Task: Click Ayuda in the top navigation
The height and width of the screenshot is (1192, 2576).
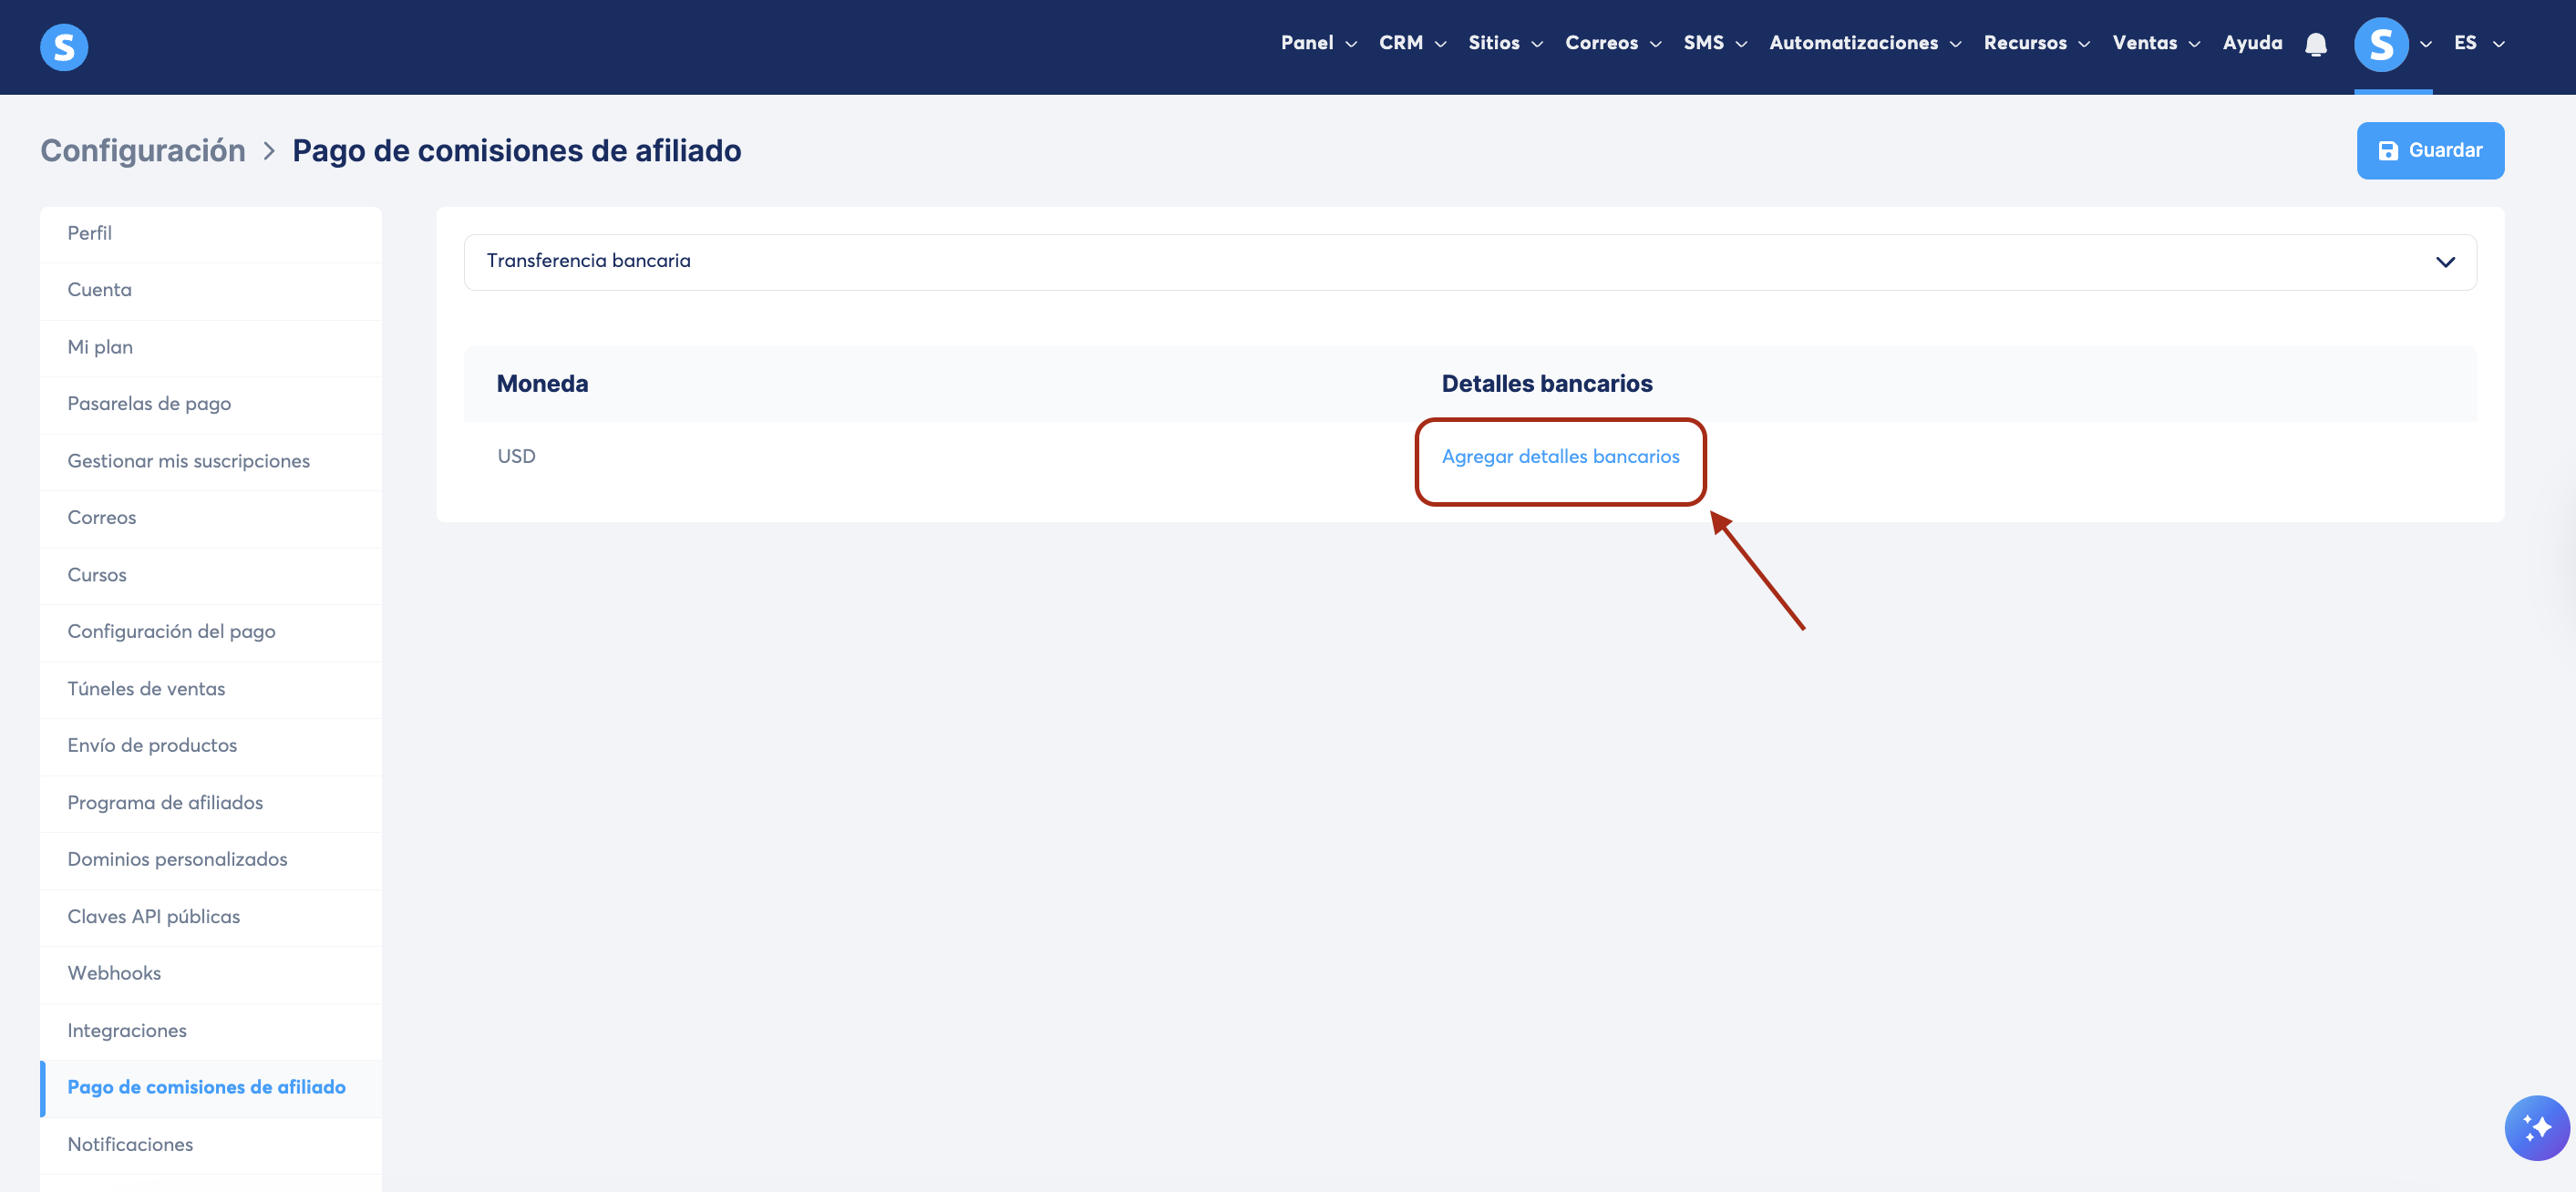Action: (x=2251, y=43)
